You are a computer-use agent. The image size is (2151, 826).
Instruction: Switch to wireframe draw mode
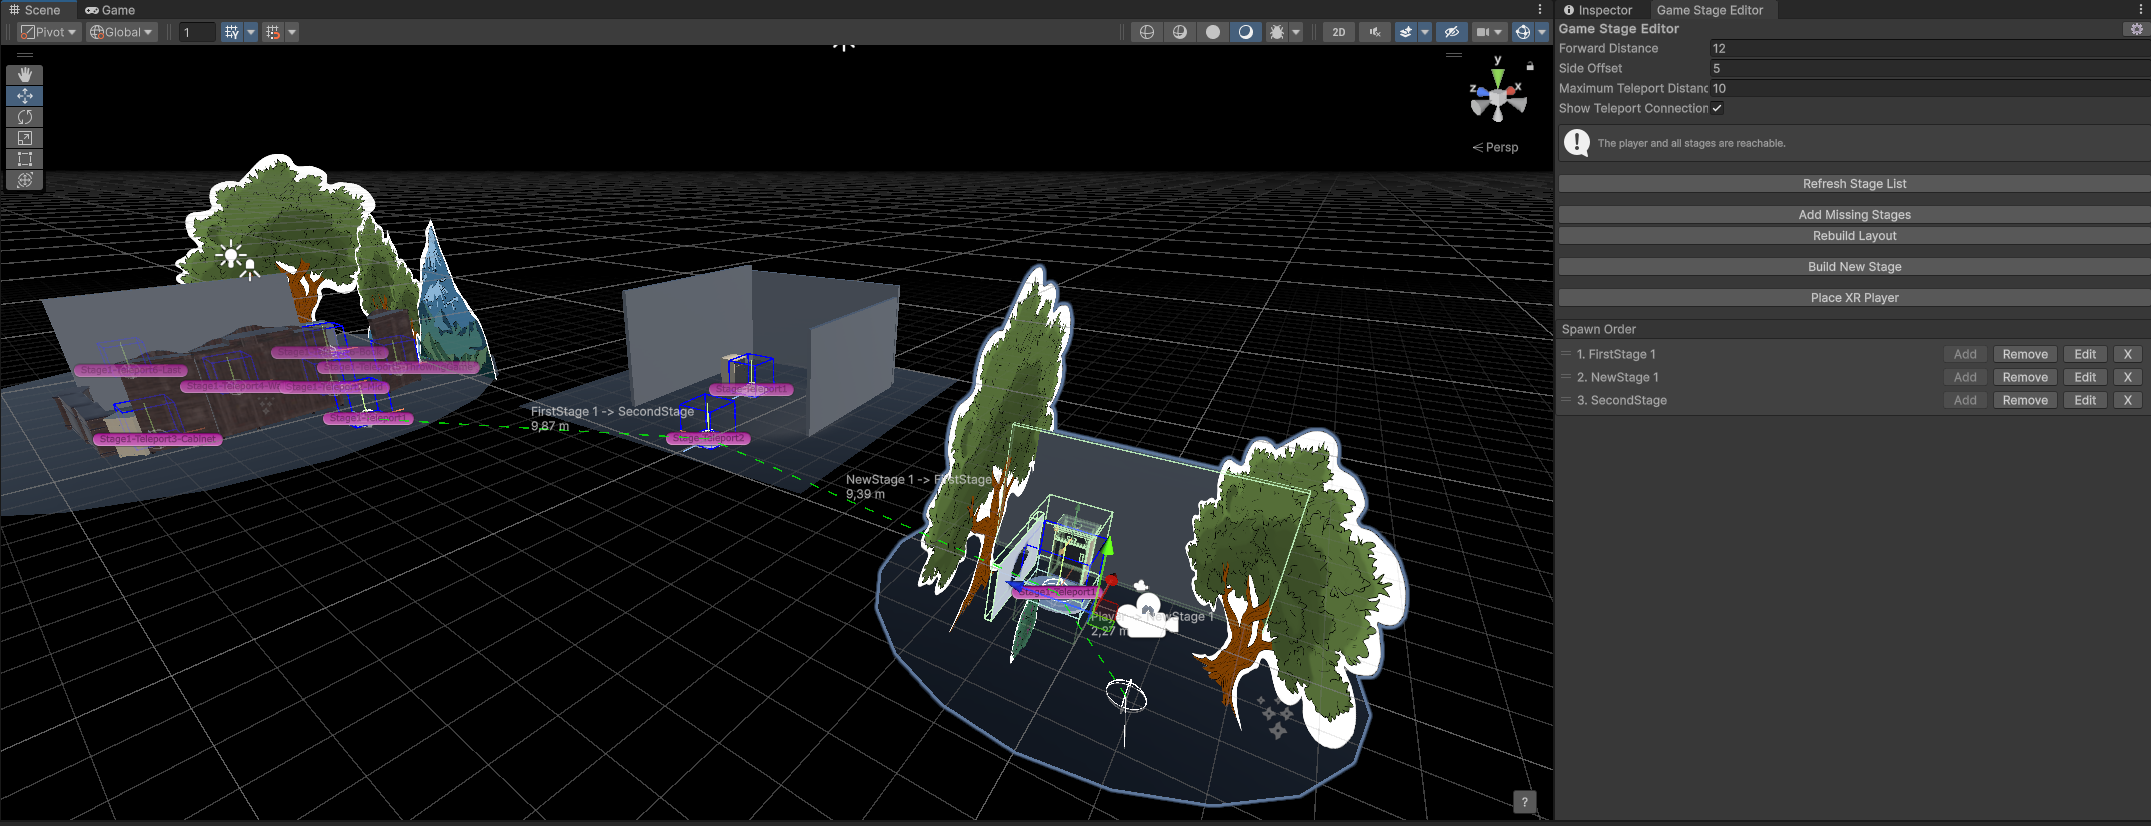[1147, 32]
